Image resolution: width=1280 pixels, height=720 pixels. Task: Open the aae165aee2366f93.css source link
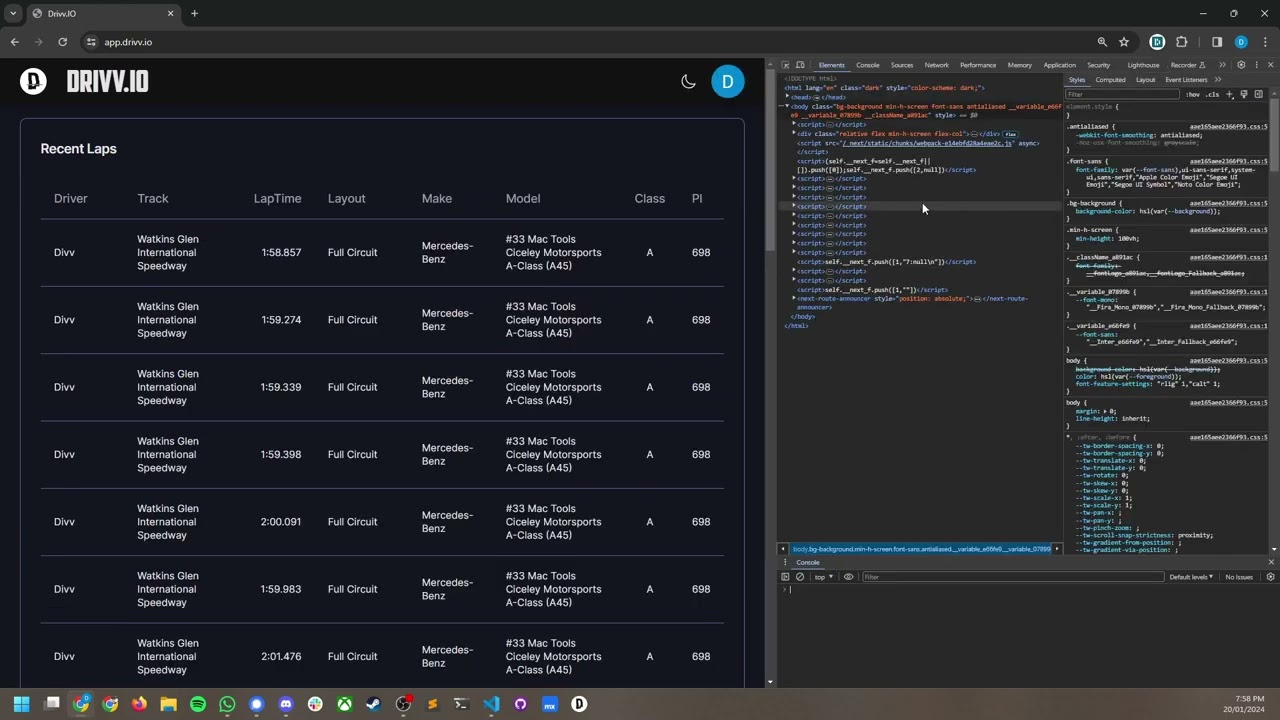pos(1227,127)
